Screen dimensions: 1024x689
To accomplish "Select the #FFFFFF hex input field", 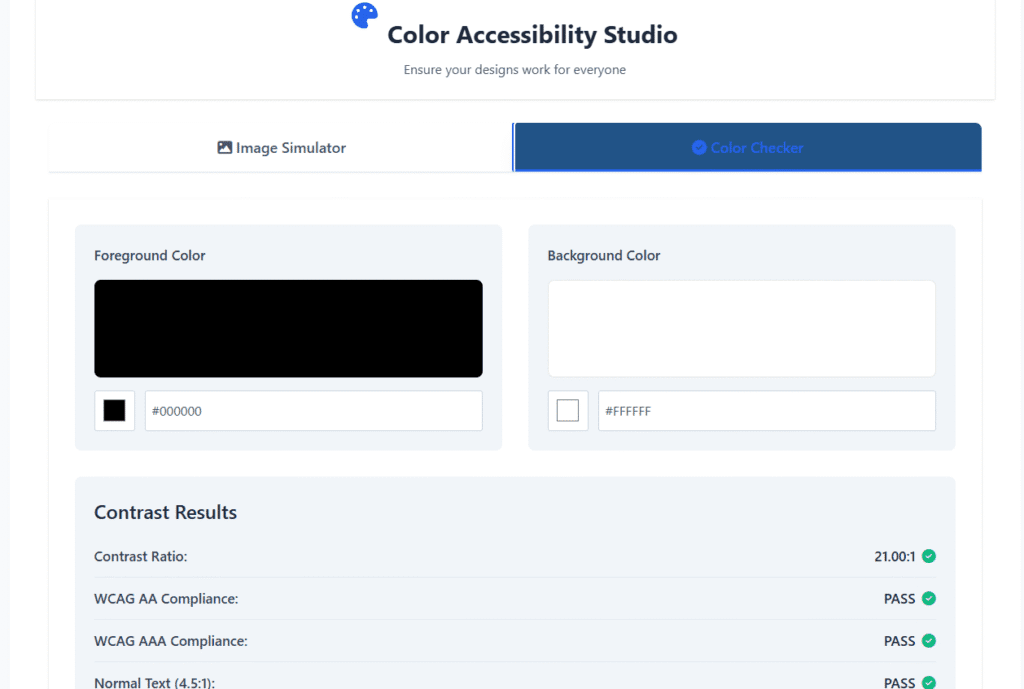I will tap(766, 410).
